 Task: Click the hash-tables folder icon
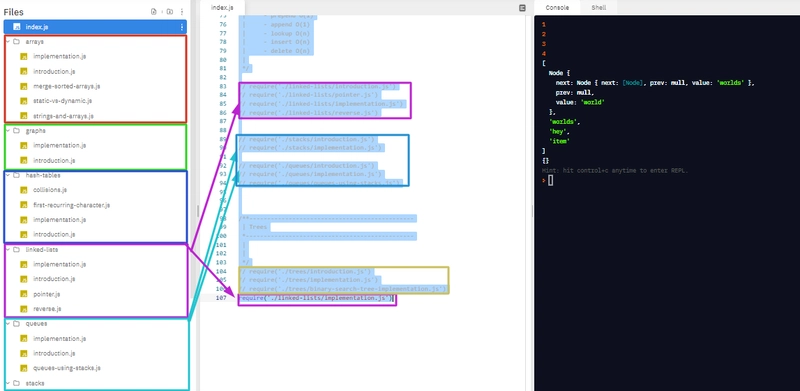coord(16,175)
